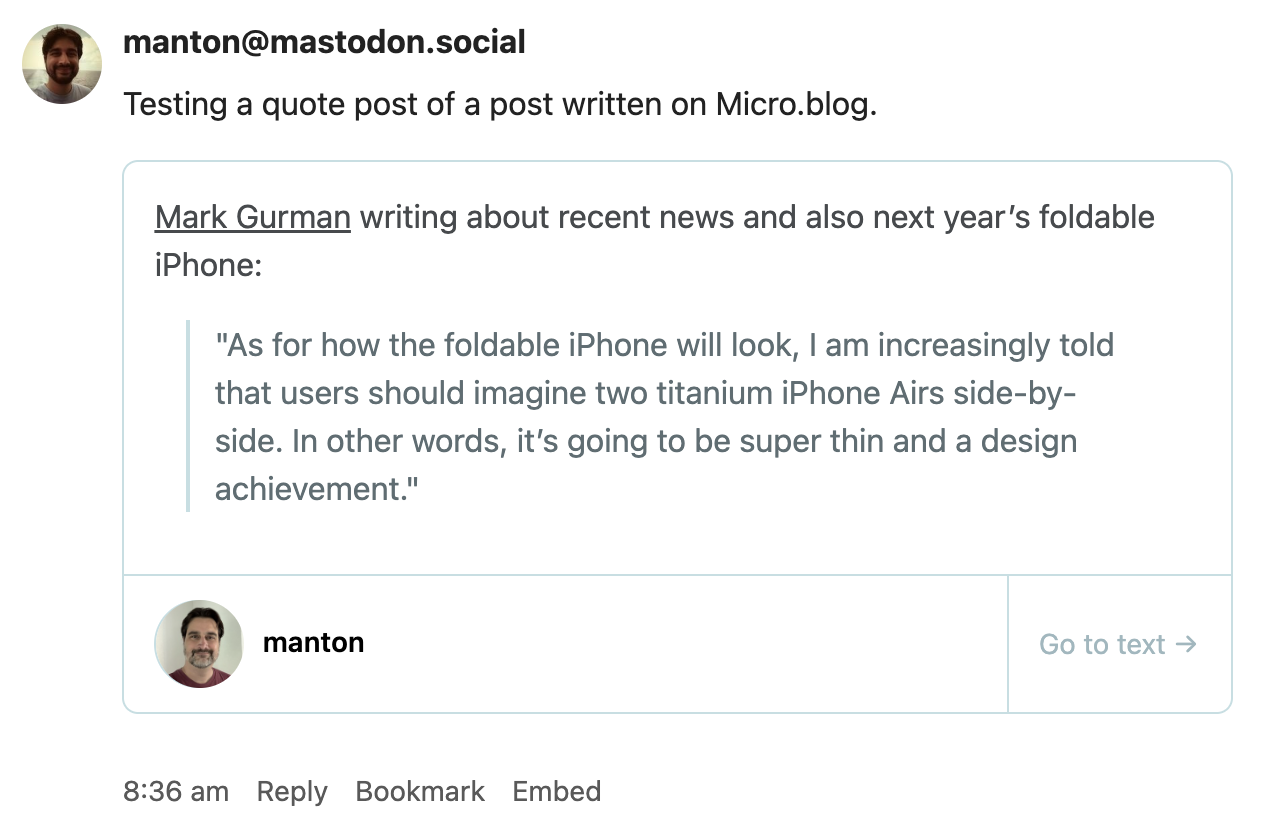
Task: Click the "iPhone:" word ending the intro paragraph
Action: click(x=208, y=265)
